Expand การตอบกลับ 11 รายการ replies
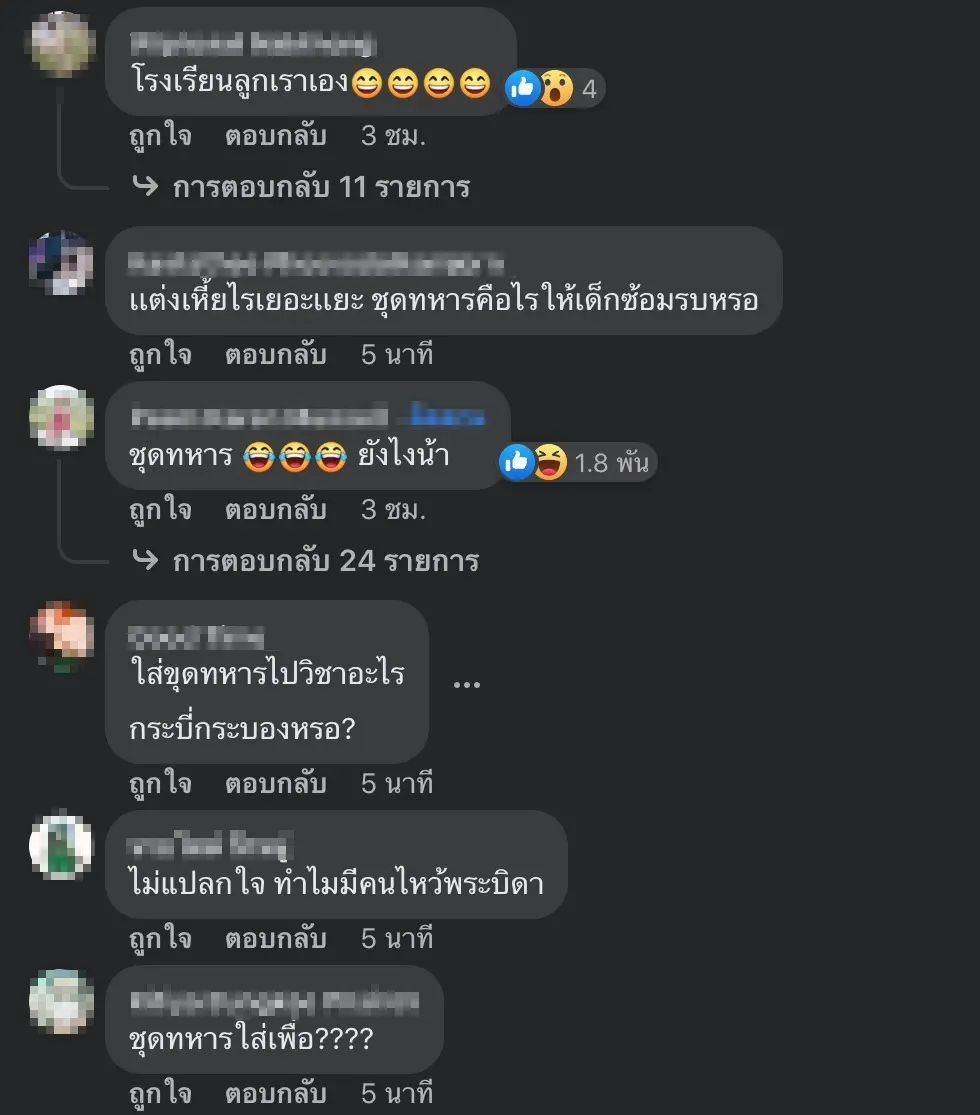Screen dimensions: 980x1115 [321, 187]
